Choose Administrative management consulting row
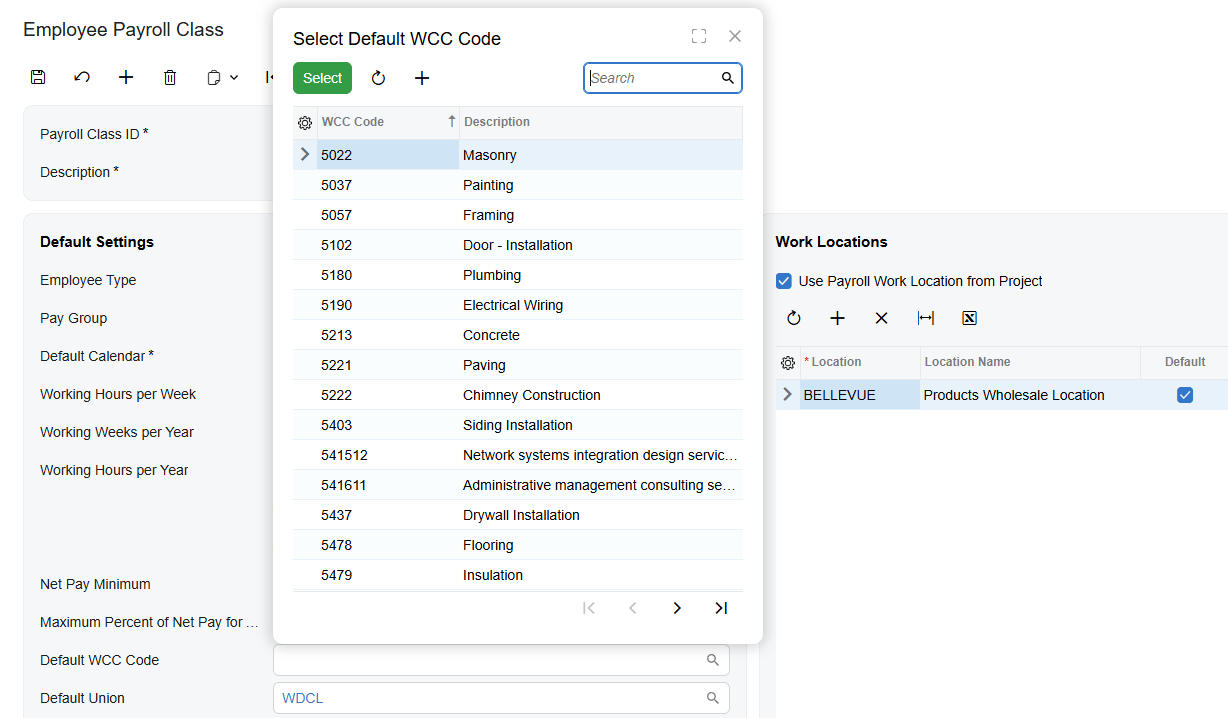The width and height of the screenshot is (1228, 718). (x=518, y=485)
